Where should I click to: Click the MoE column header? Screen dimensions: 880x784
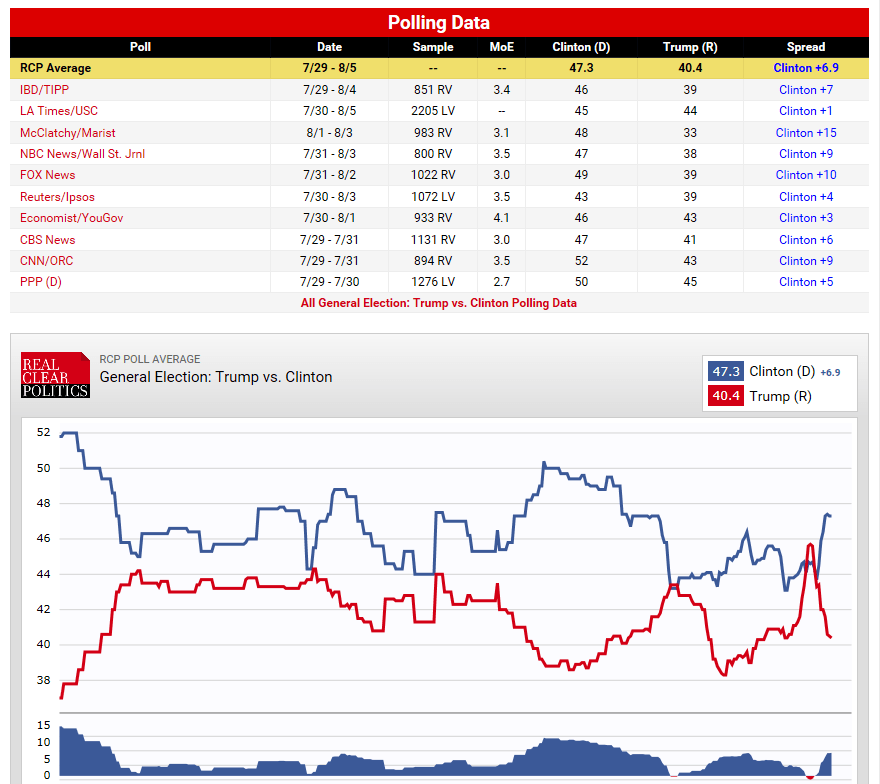(502, 47)
